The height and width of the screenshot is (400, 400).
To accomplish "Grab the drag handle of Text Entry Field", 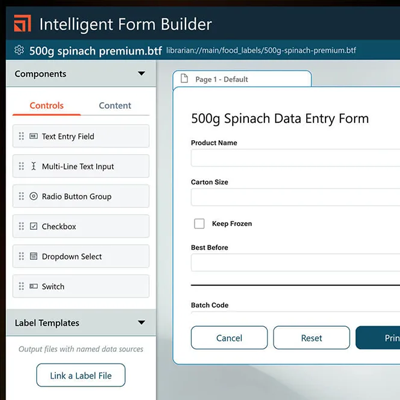I will coord(21,136).
